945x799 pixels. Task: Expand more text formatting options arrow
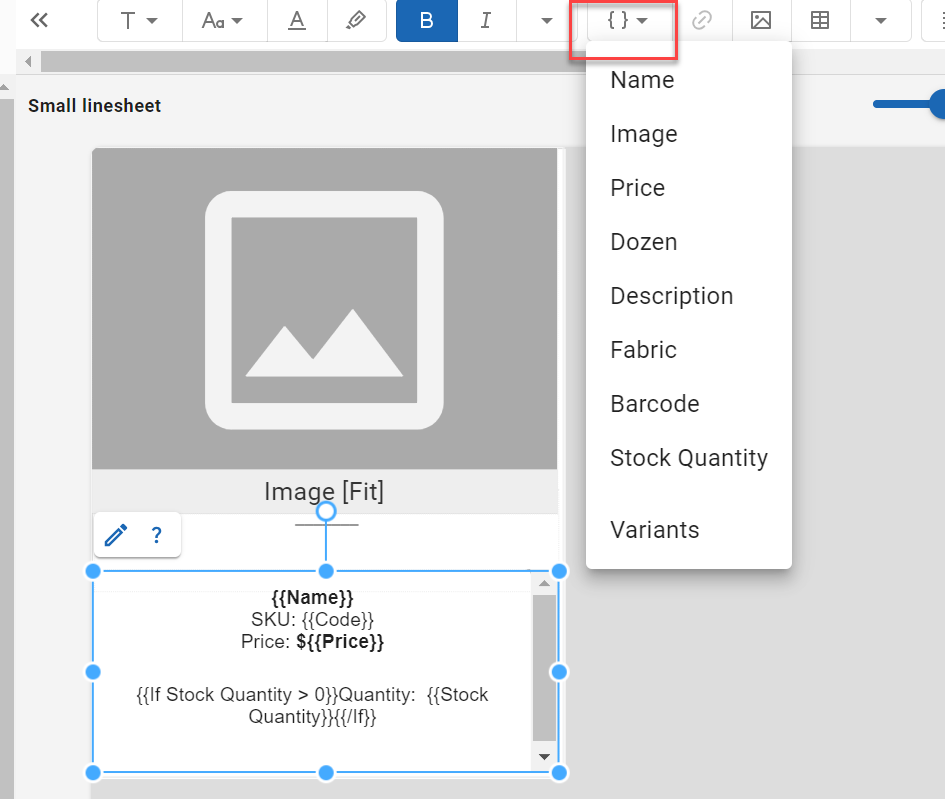point(547,20)
